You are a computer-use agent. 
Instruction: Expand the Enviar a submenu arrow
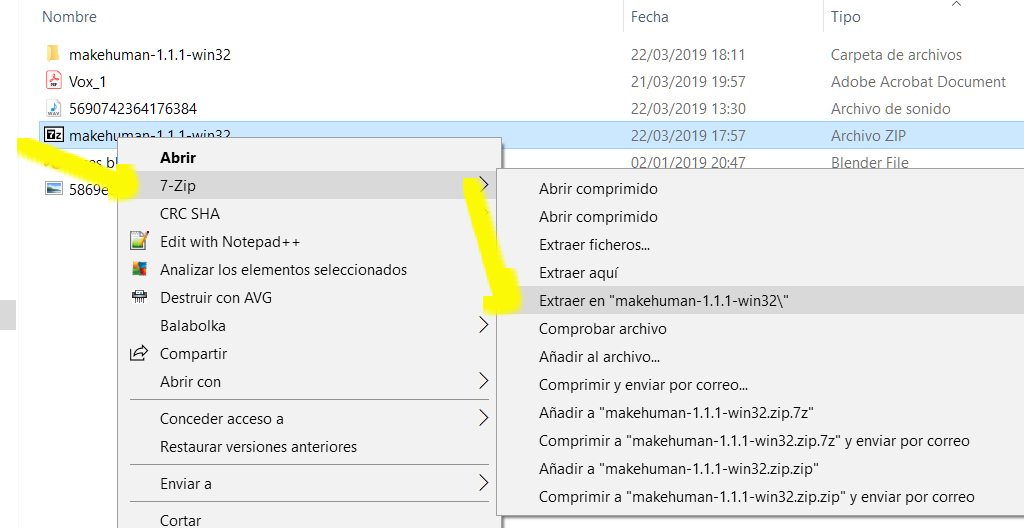(x=484, y=483)
